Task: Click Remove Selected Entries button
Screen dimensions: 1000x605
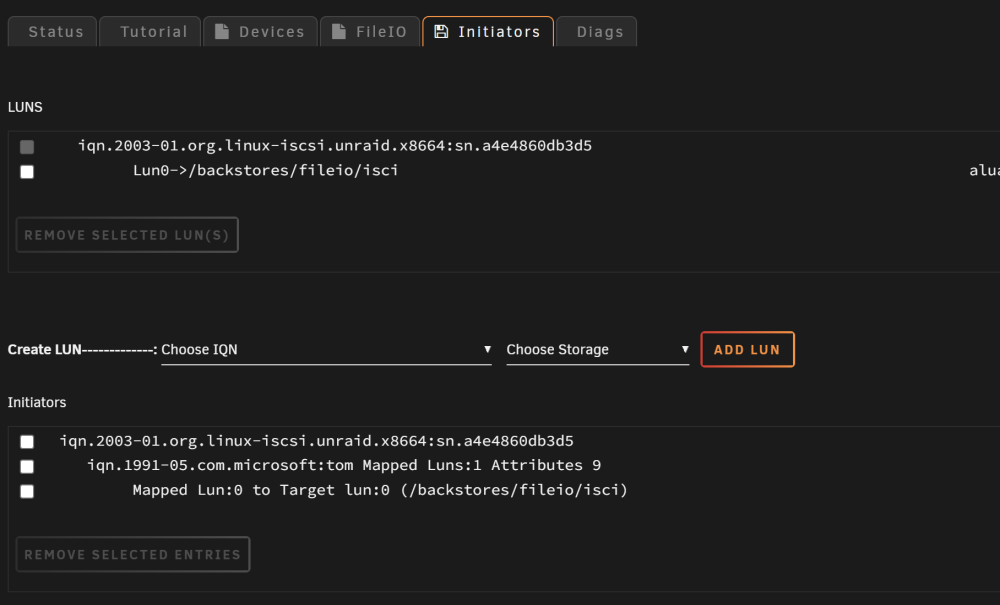Action: point(133,555)
